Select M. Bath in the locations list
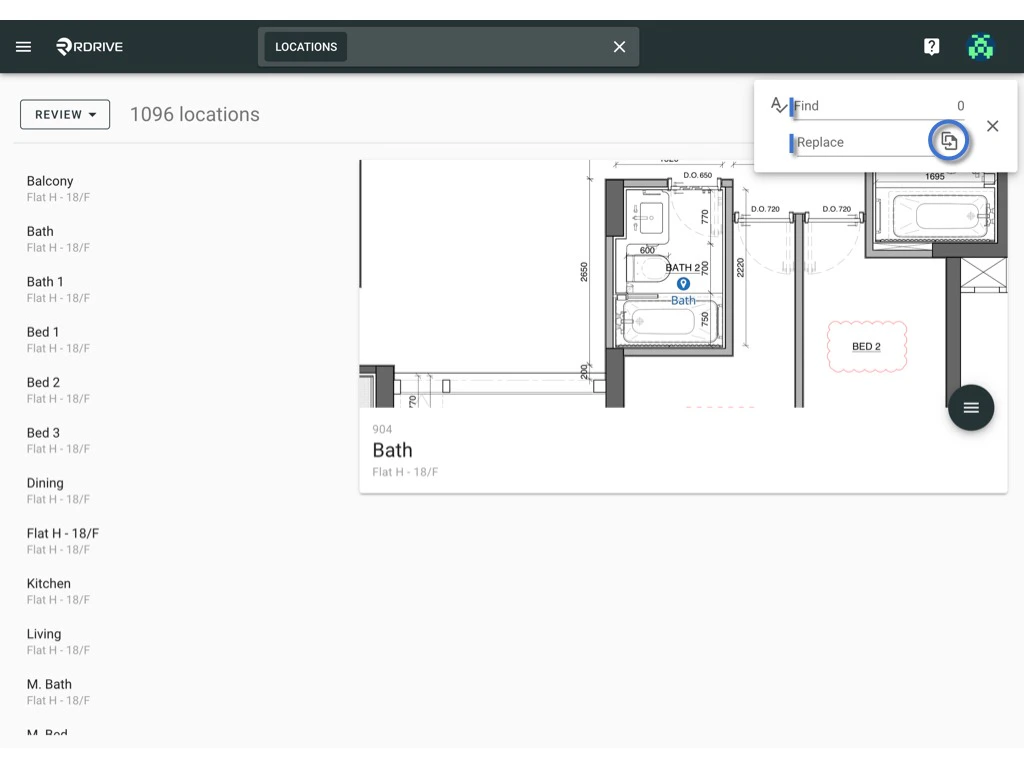Viewport: 1024px width, 768px height. point(58,691)
